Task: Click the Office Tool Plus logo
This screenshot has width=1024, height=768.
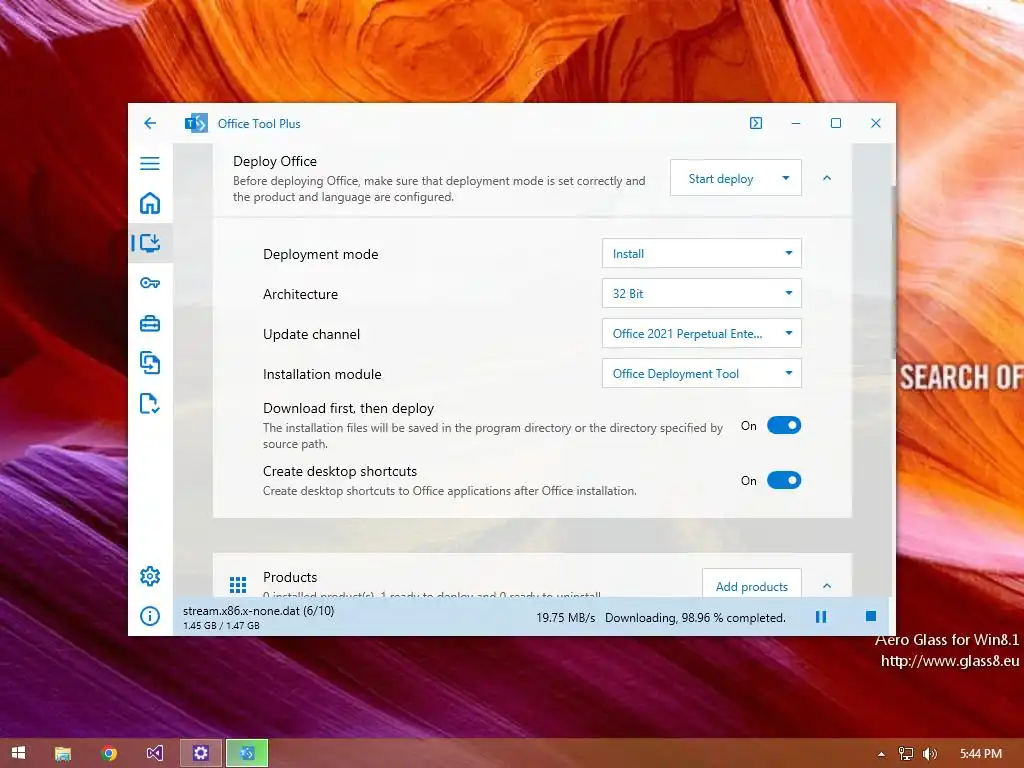Action: (196, 123)
